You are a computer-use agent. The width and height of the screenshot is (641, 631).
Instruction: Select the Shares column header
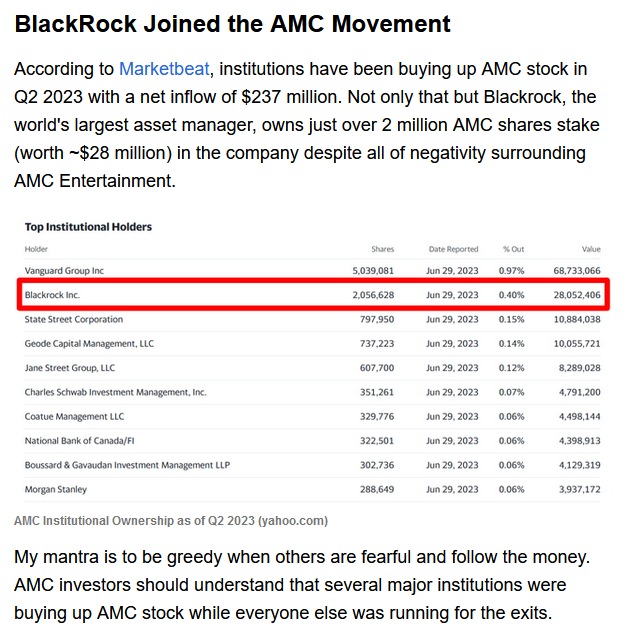[x=382, y=249]
